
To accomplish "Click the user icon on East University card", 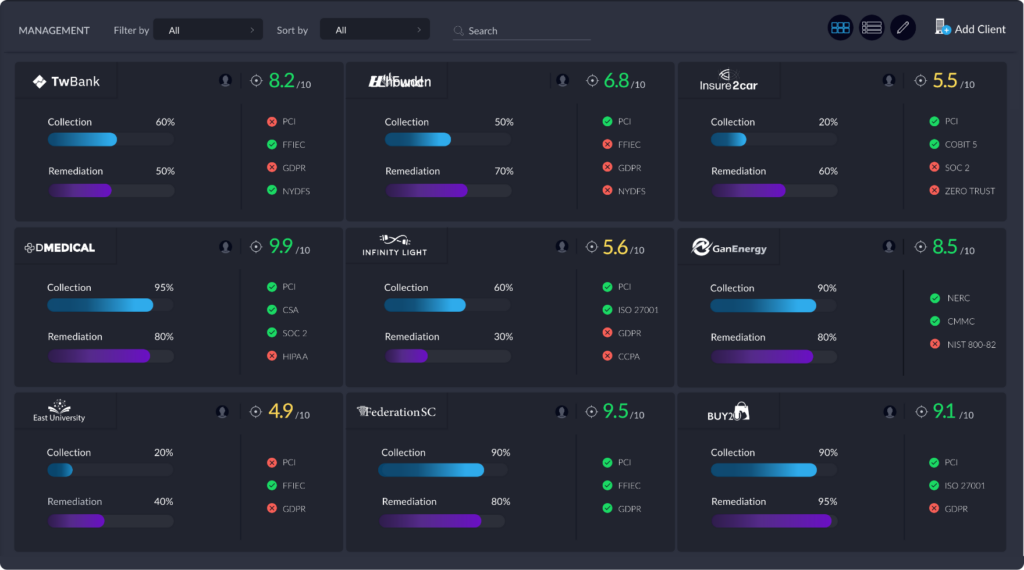I will point(222,411).
